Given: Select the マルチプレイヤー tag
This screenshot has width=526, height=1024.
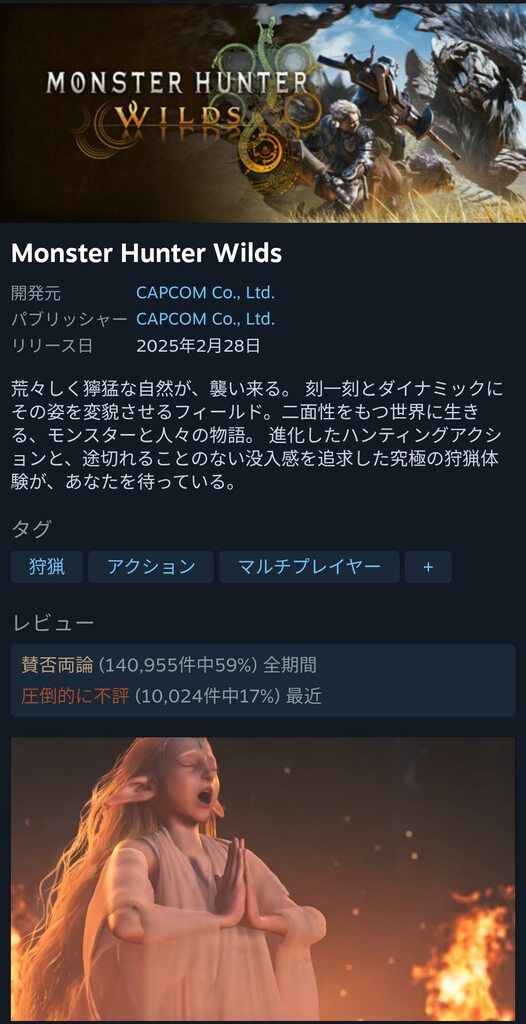Looking at the screenshot, I should 309,567.
